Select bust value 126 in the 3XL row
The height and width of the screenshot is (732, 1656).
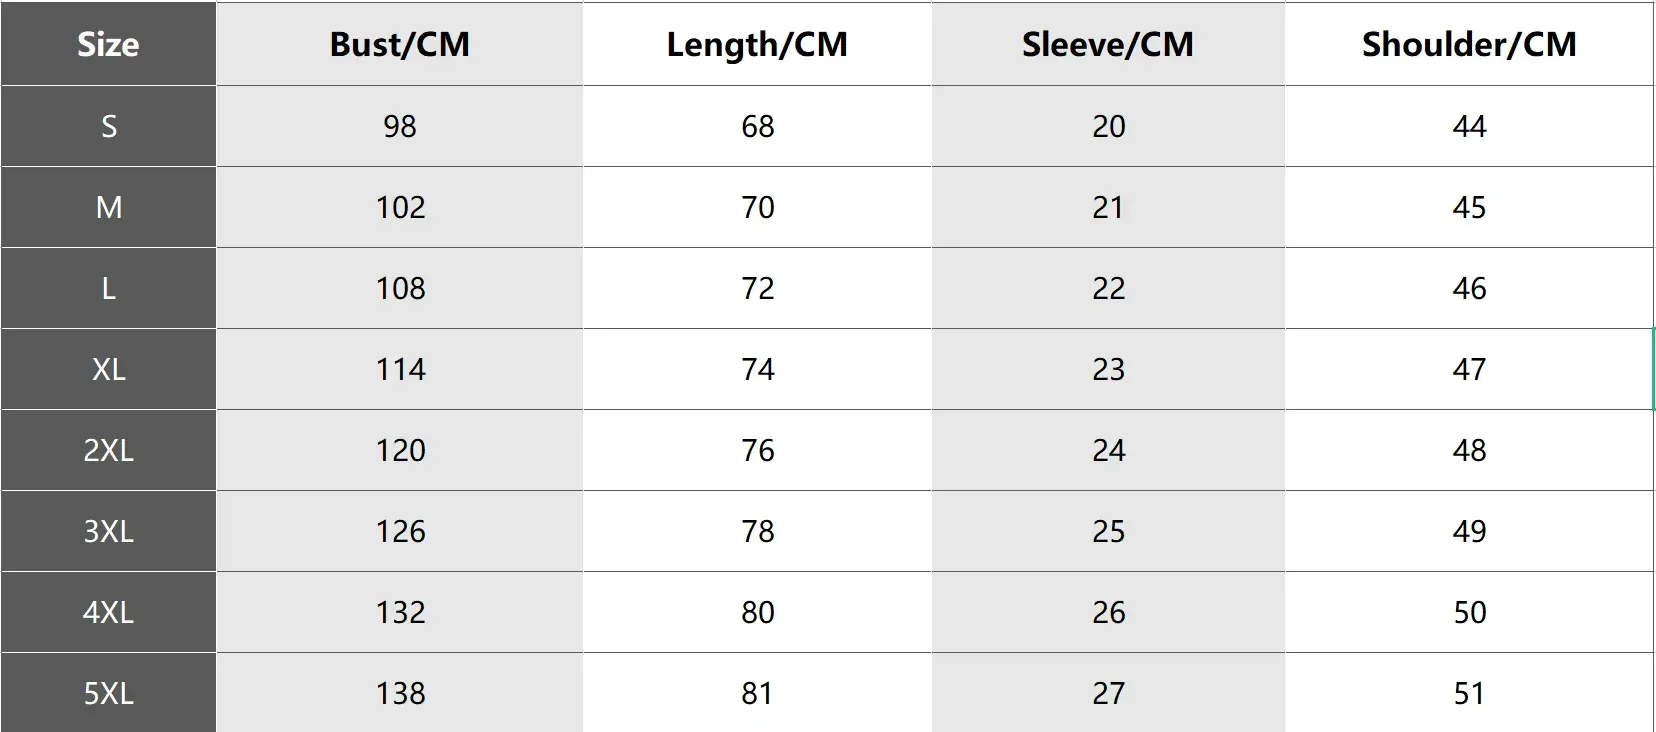[400, 531]
